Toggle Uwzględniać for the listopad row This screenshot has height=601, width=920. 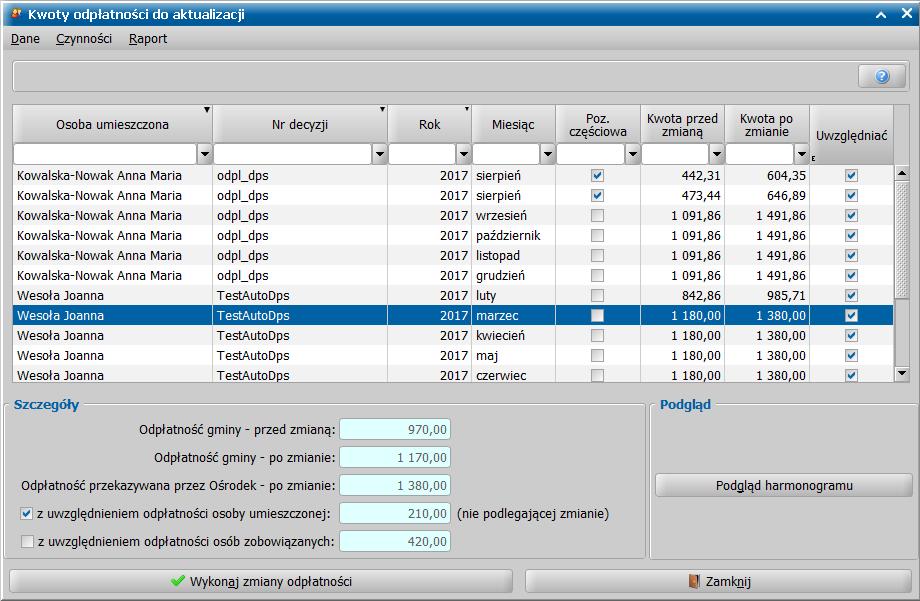click(x=851, y=255)
